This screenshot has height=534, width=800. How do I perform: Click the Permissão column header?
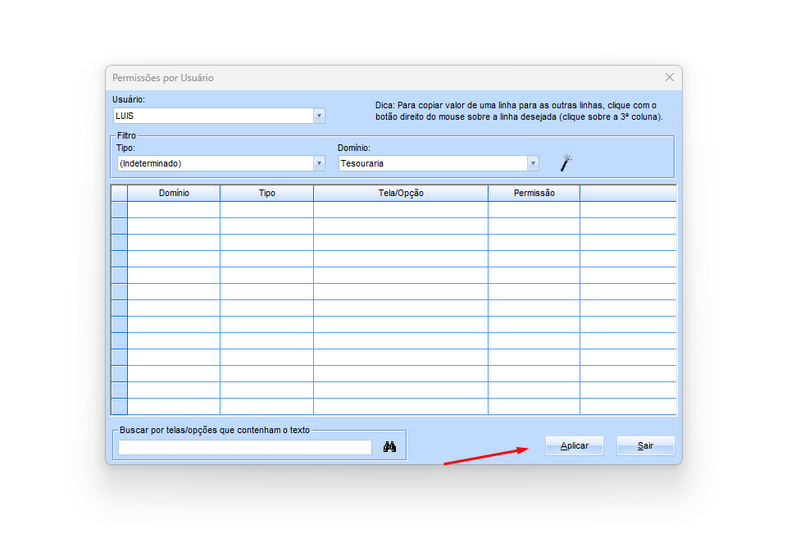point(534,193)
